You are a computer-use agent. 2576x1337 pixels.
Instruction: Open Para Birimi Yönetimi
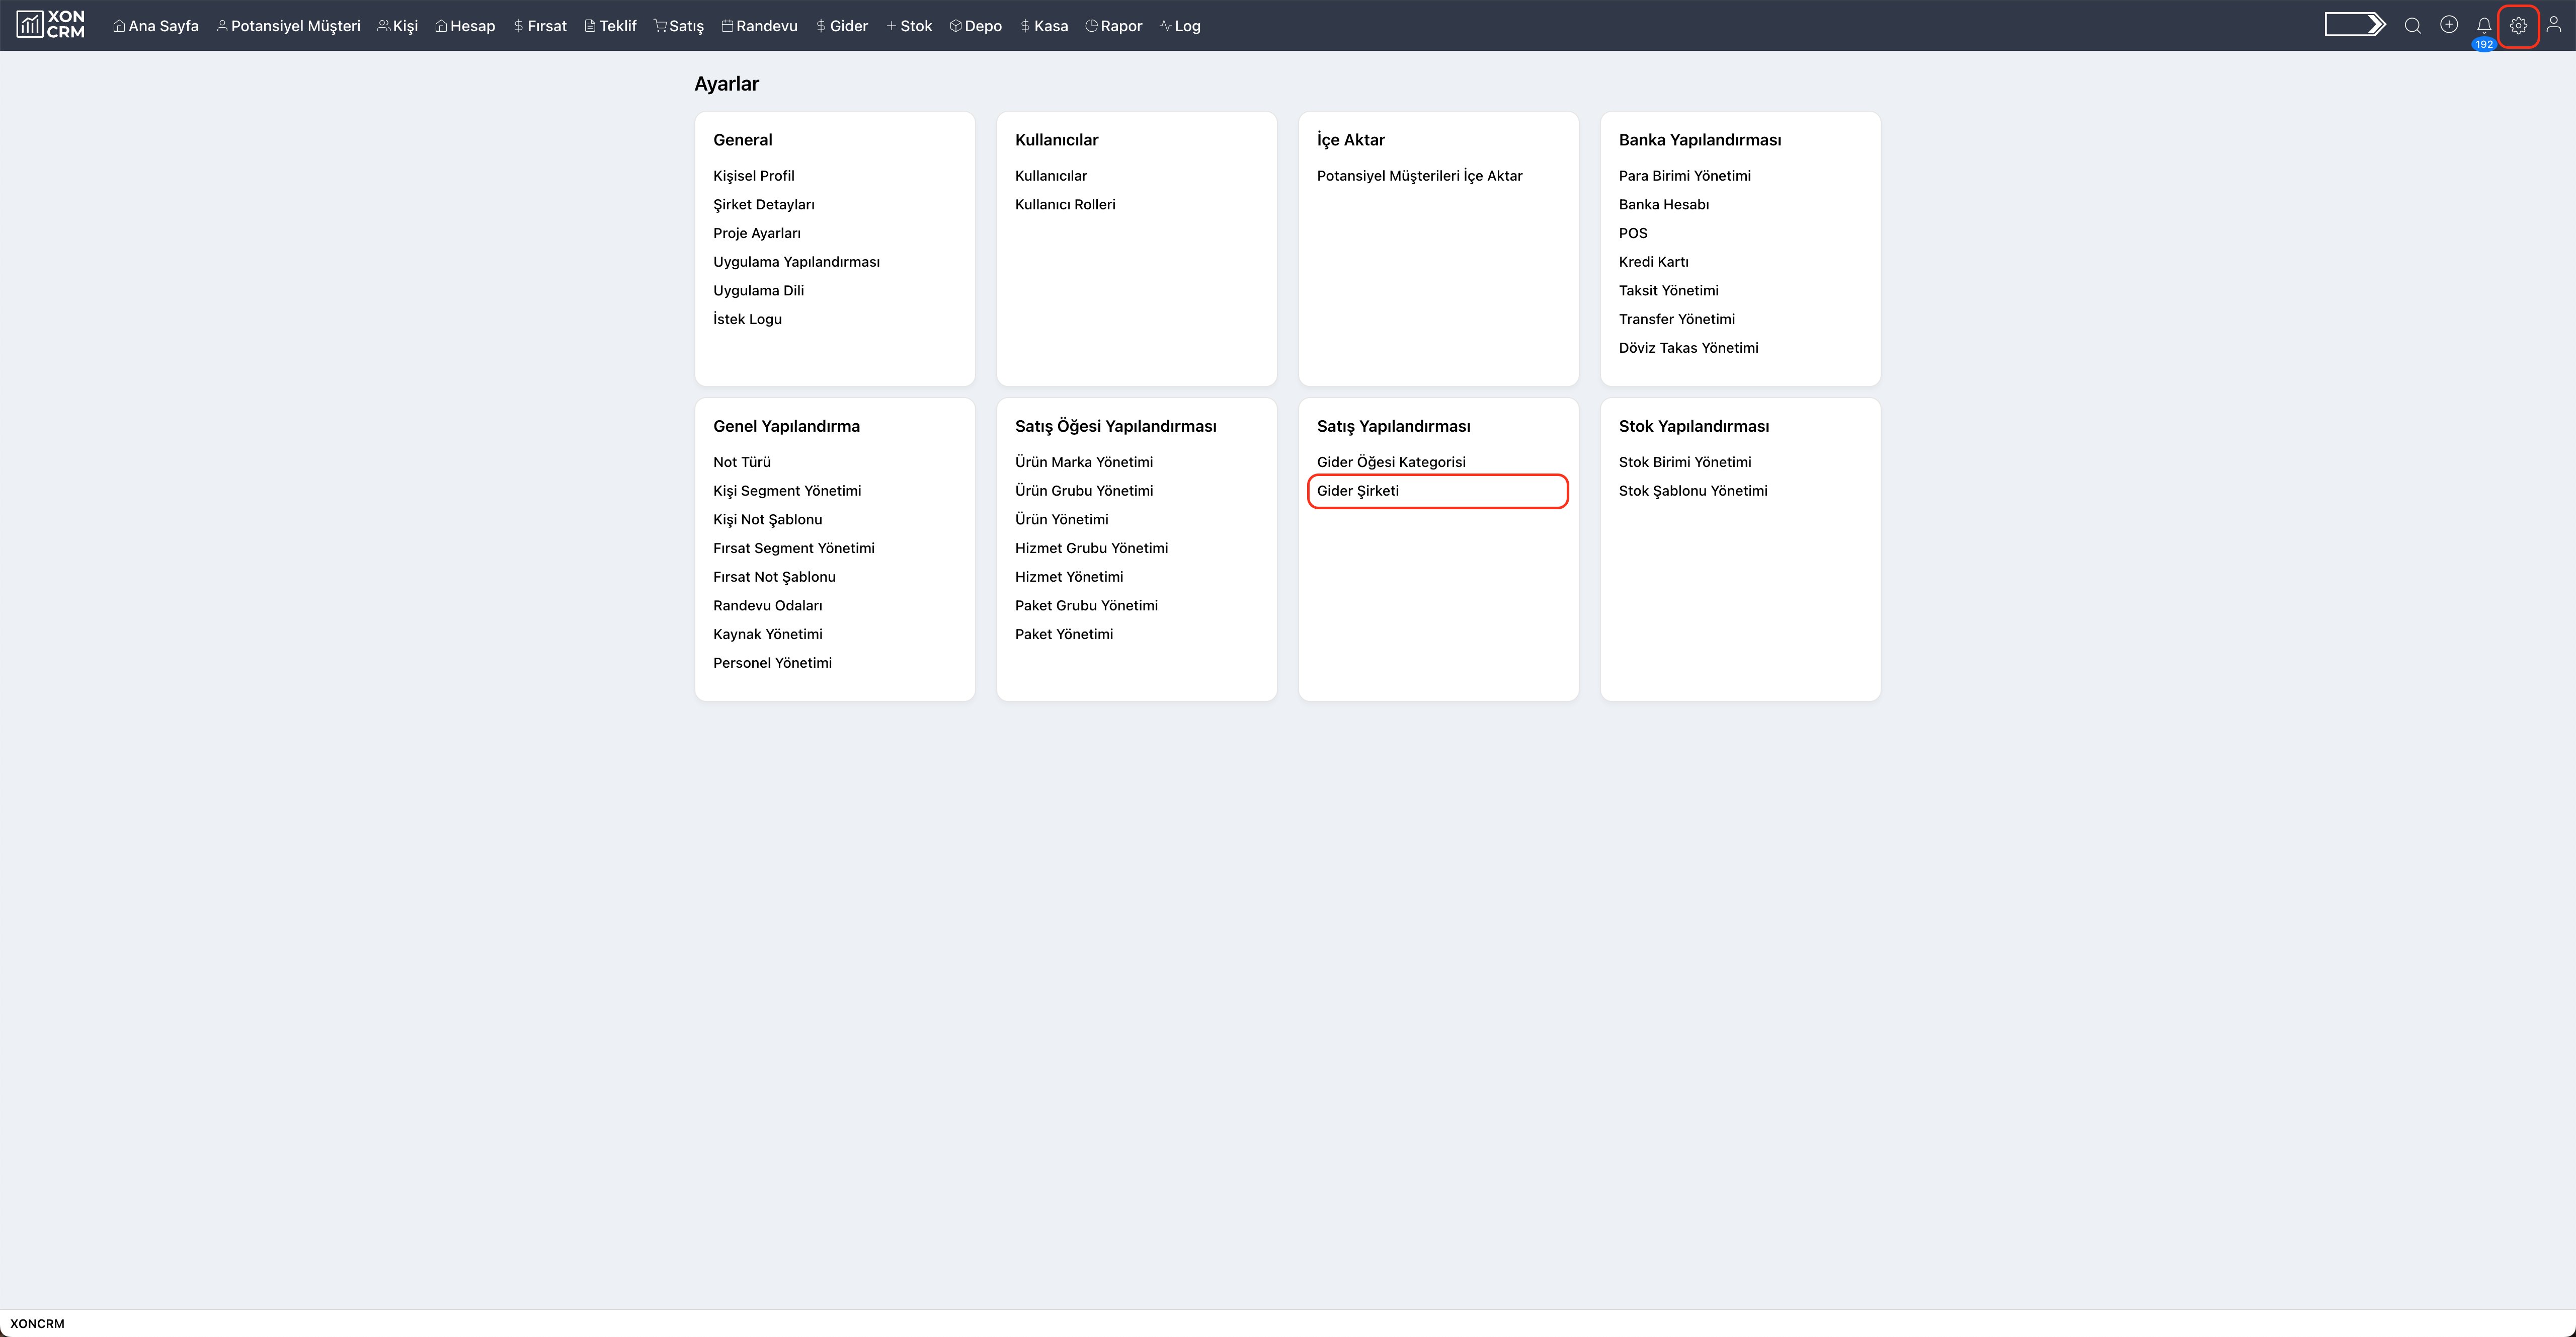pos(1685,176)
